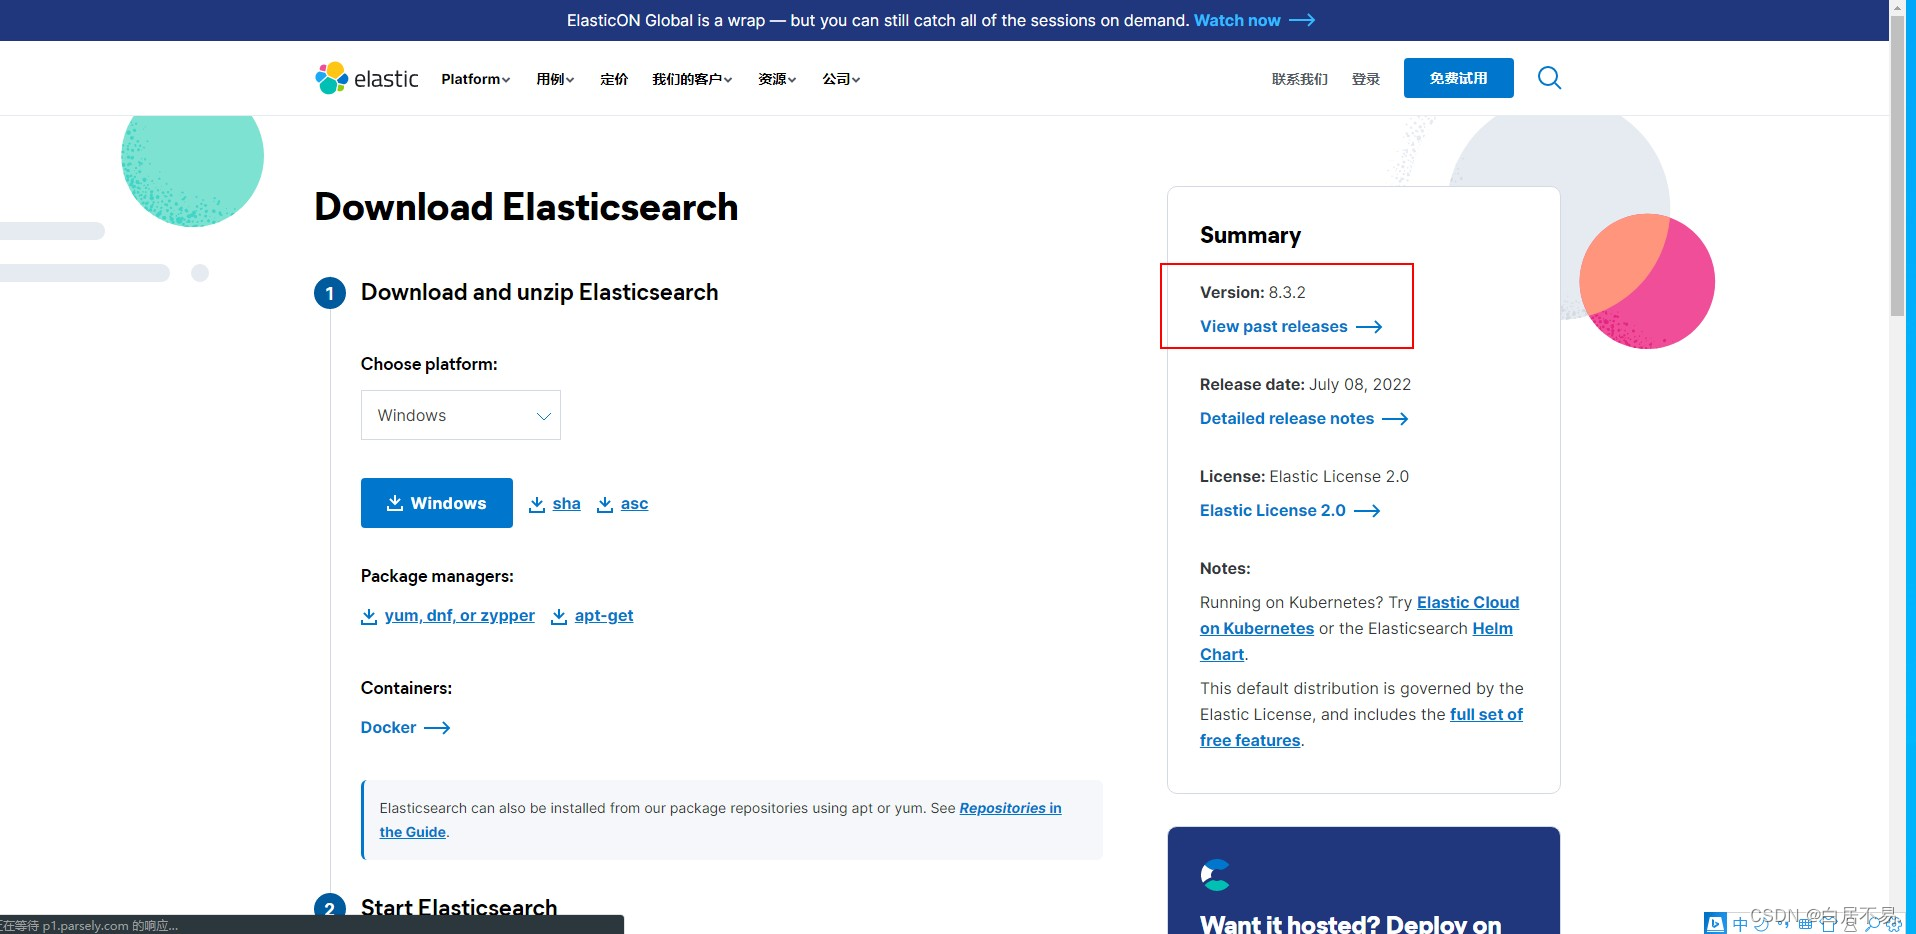Click the arrow beside Docker
Screen dimensions: 1916x934
pyautogui.click(x=437, y=728)
